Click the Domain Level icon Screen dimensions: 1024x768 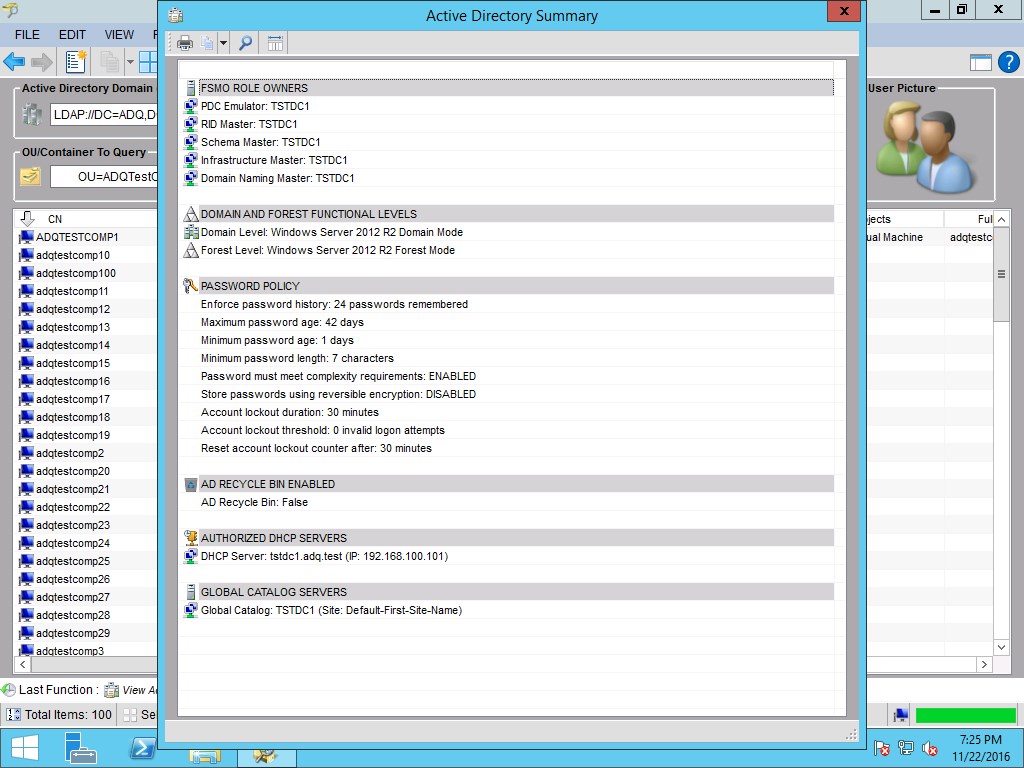point(191,232)
